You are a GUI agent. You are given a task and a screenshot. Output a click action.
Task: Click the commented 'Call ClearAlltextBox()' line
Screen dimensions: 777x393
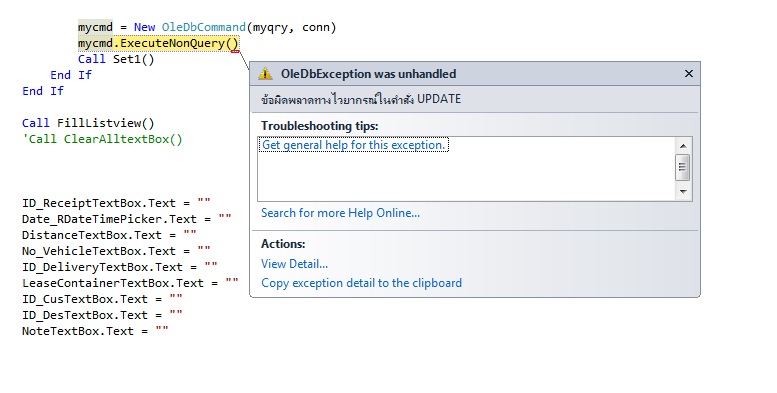click(102, 139)
